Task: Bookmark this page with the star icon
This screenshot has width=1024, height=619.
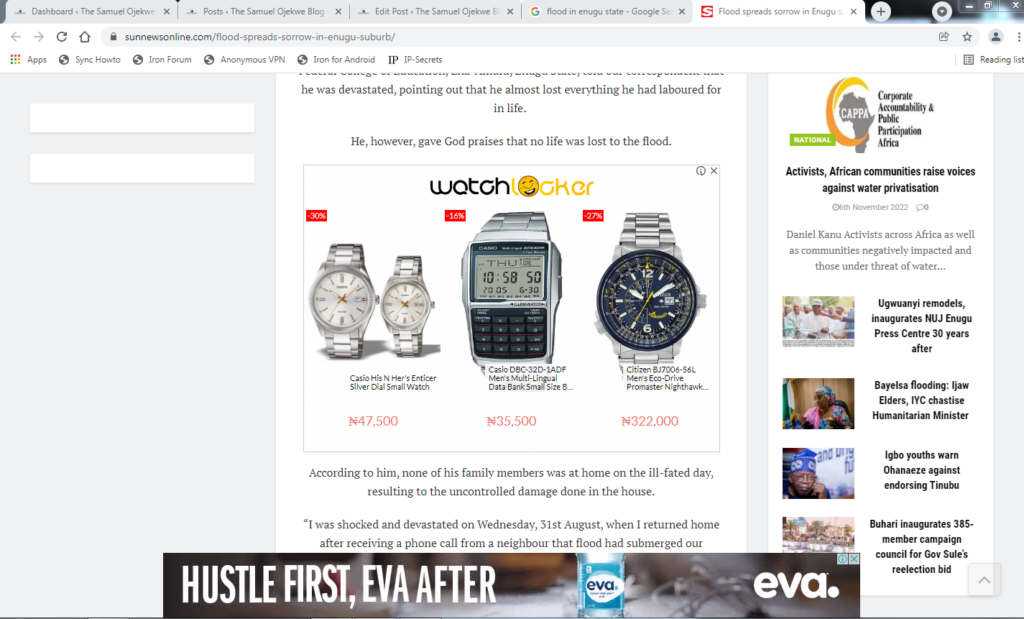Action: (x=967, y=37)
